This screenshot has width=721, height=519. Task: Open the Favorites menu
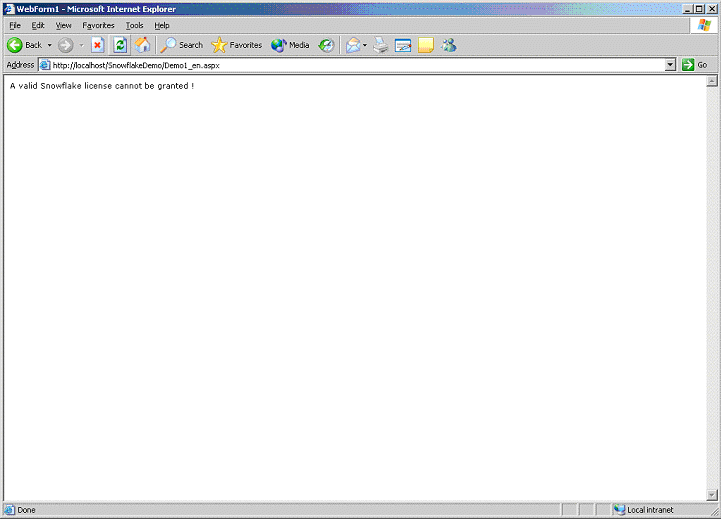(98, 25)
